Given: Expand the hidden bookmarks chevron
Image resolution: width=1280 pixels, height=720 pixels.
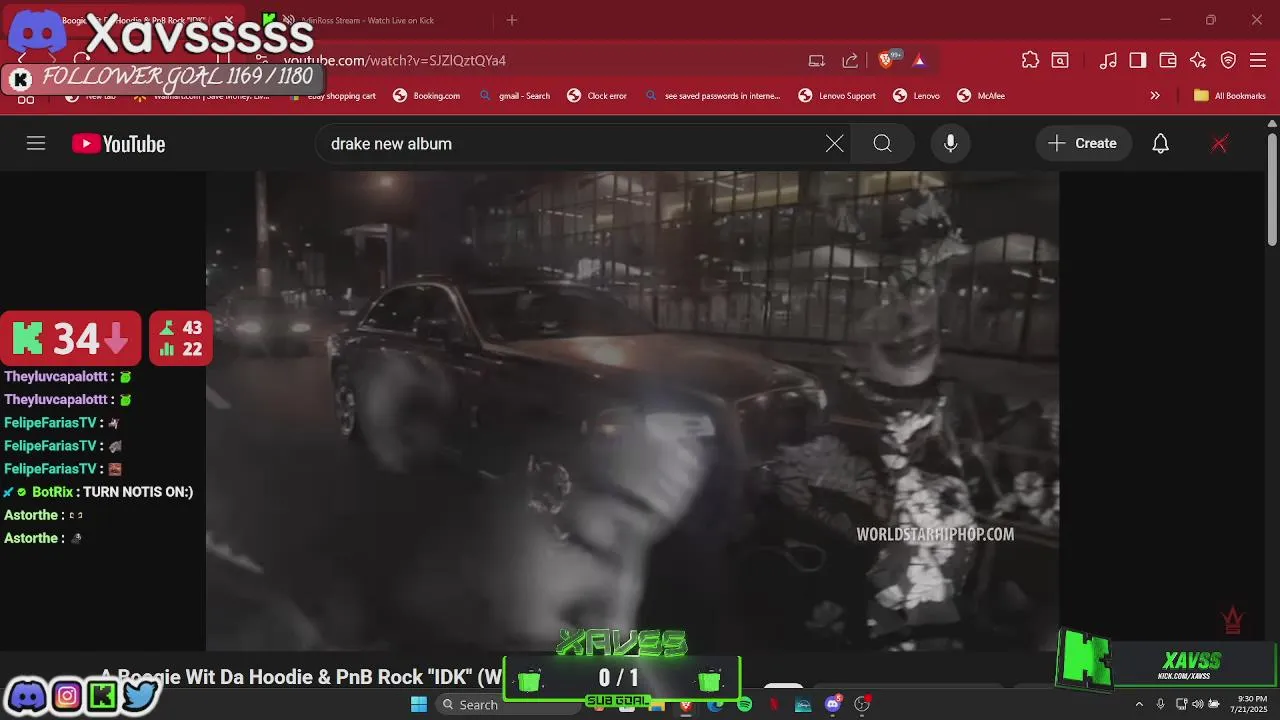Looking at the screenshot, I should [1155, 96].
